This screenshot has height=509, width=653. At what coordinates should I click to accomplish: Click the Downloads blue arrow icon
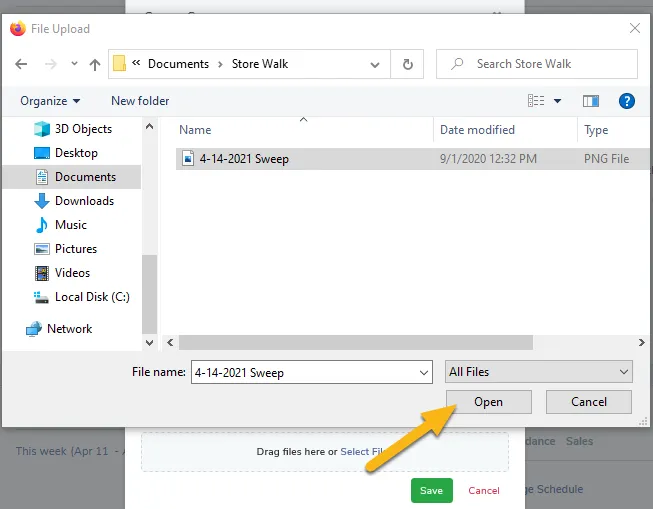pos(42,201)
